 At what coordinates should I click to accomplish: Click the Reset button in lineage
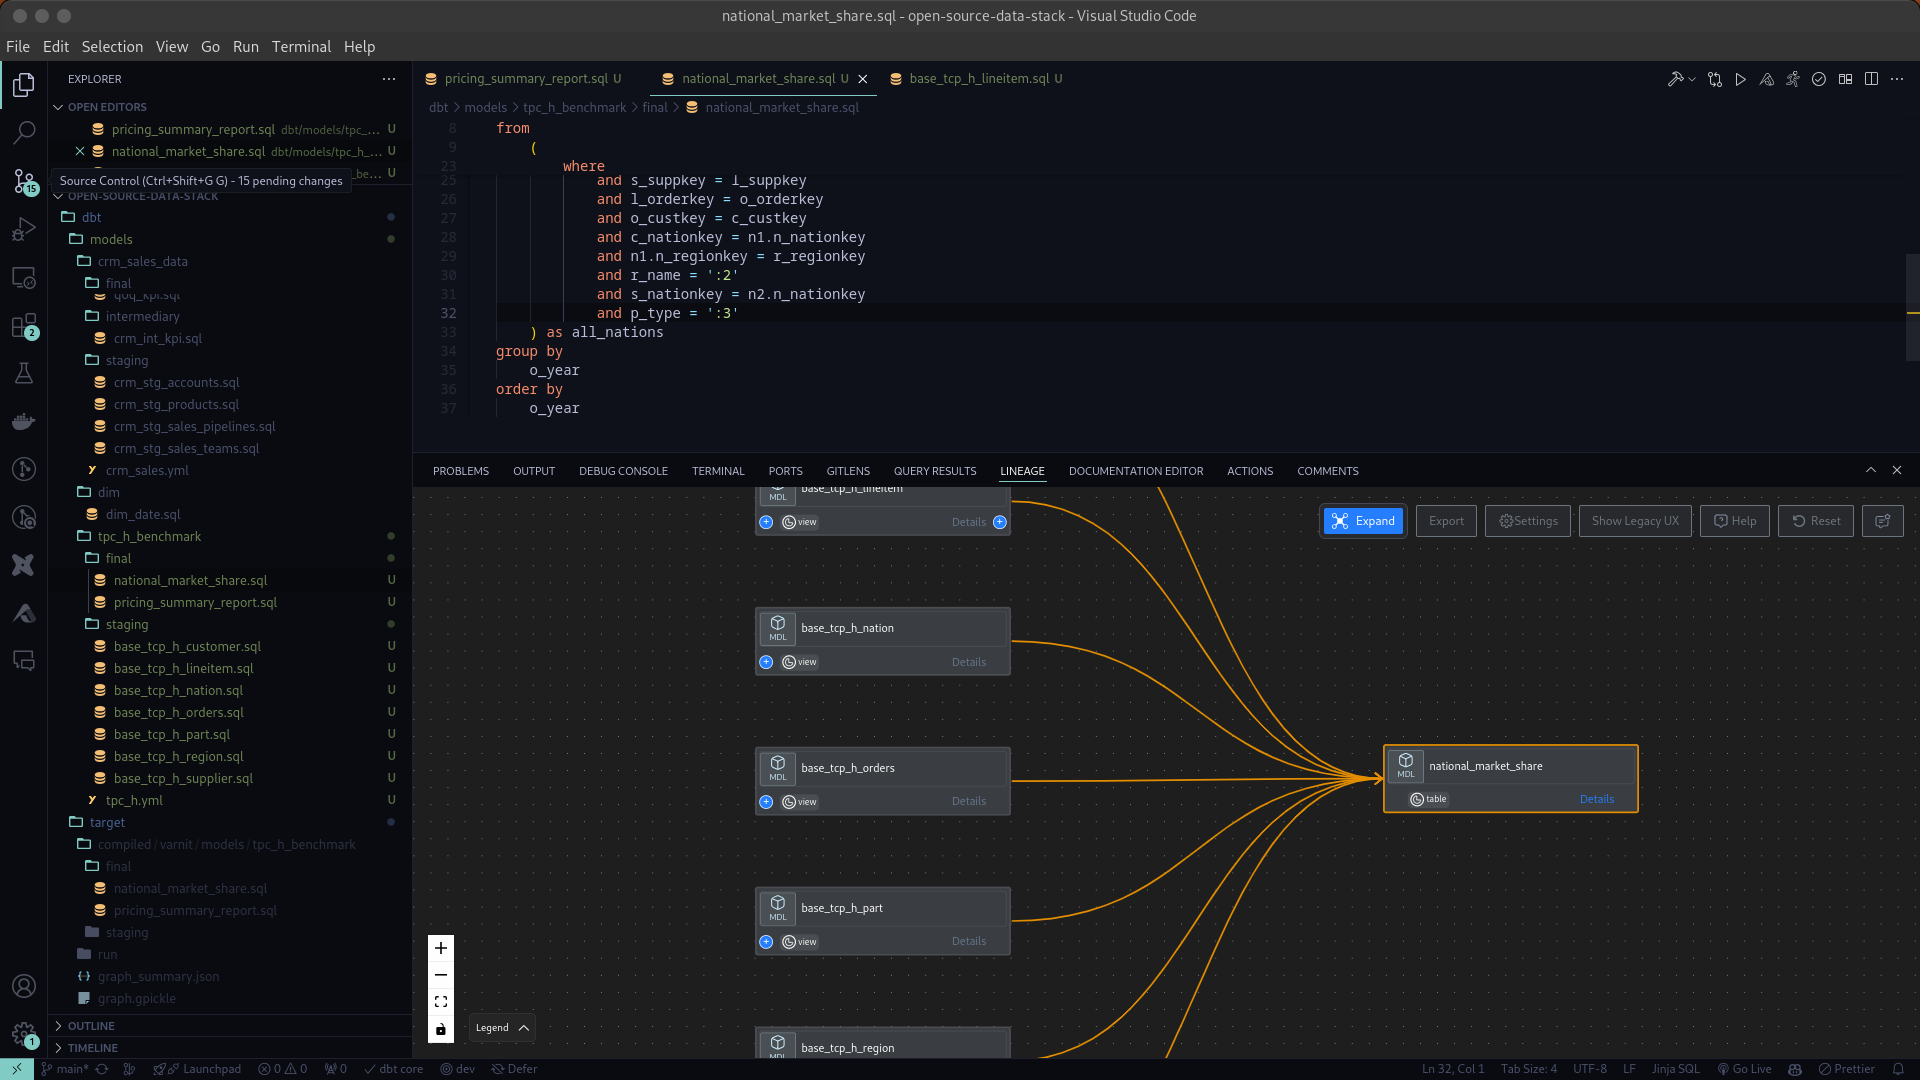[x=1816, y=521]
